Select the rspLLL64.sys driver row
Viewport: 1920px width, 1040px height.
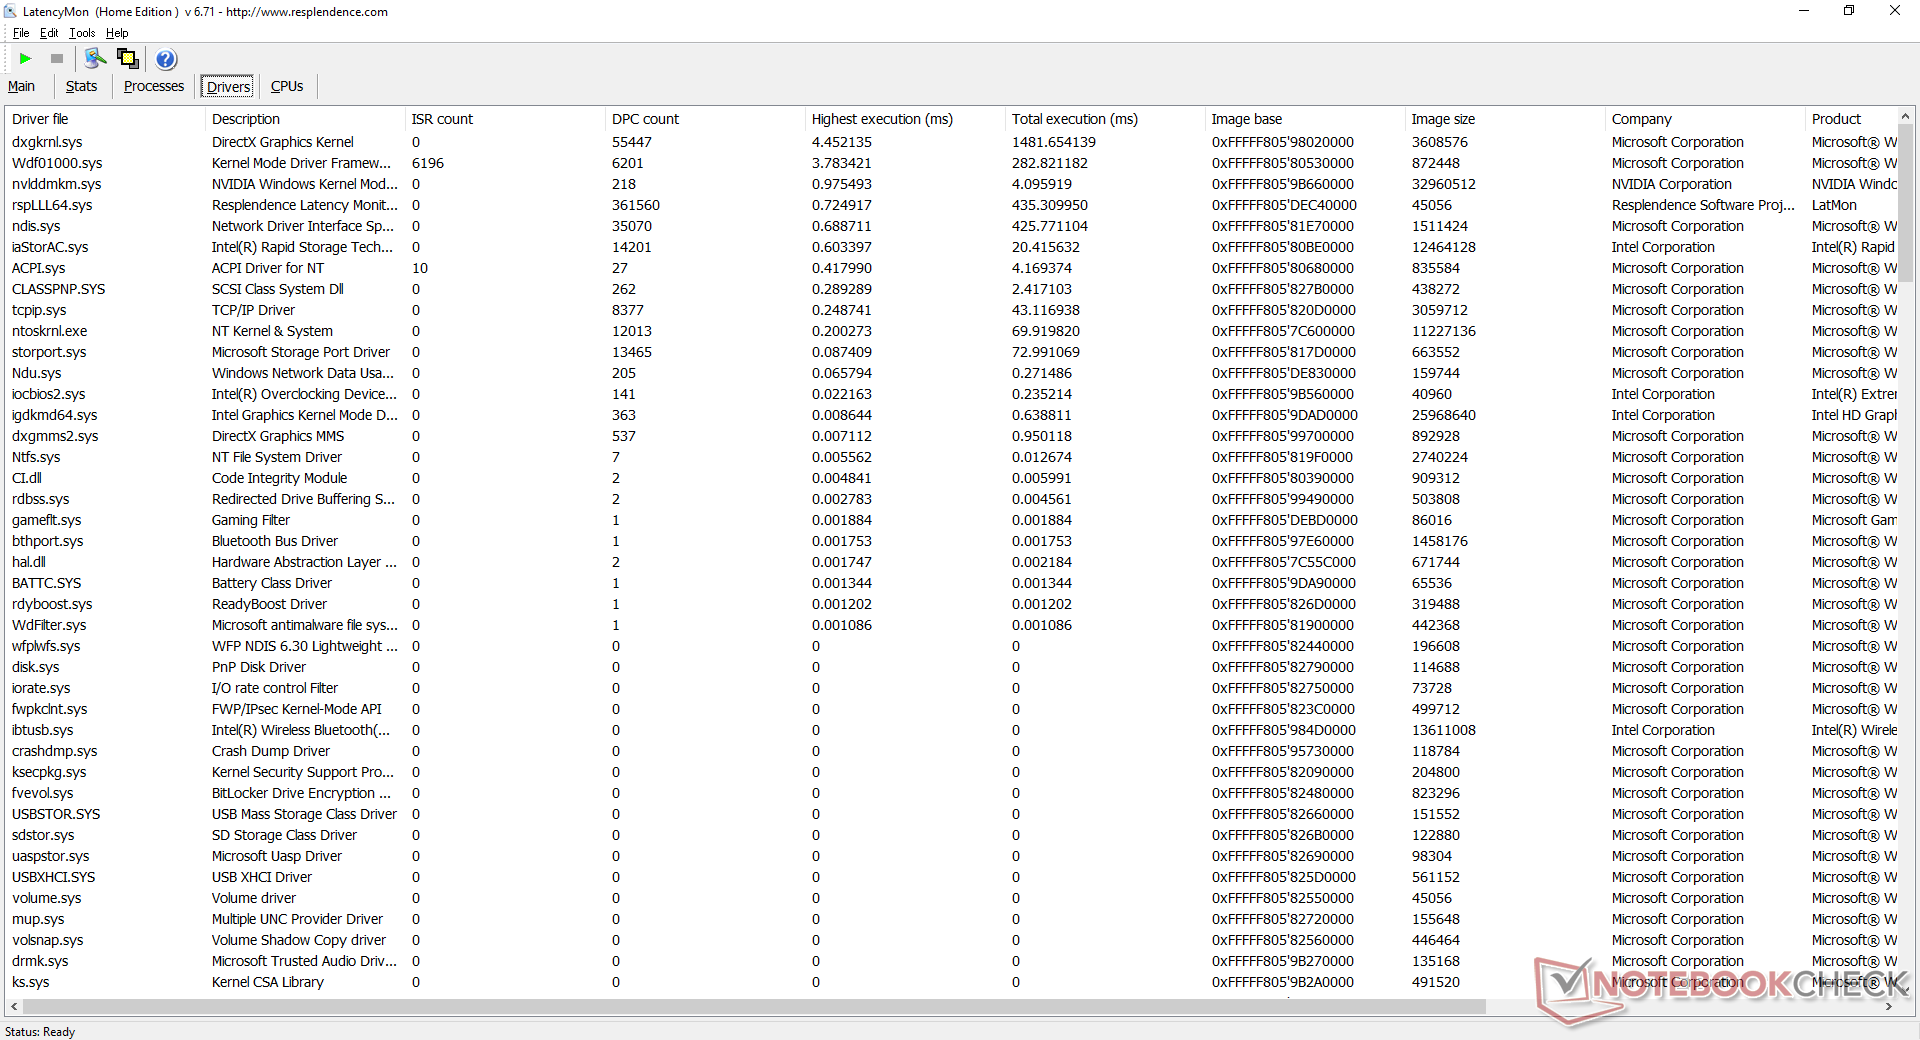coord(951,205)
